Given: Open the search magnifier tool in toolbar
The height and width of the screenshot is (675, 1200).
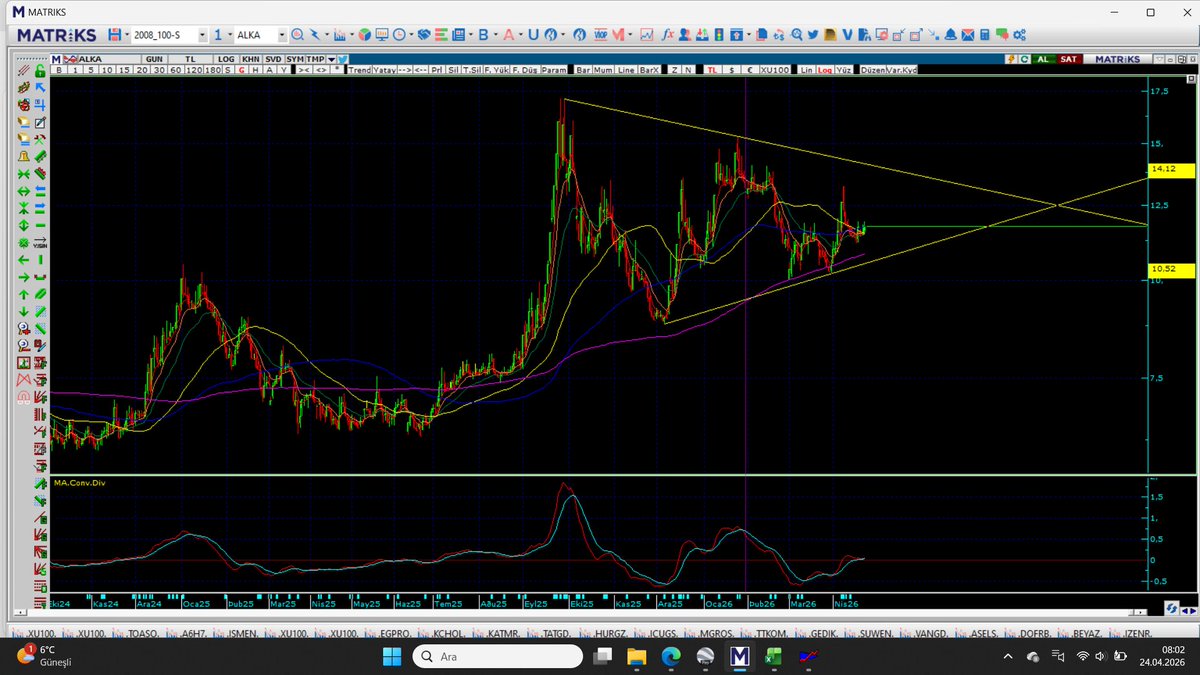Looking at the screenshot, I should pos(298,35).
